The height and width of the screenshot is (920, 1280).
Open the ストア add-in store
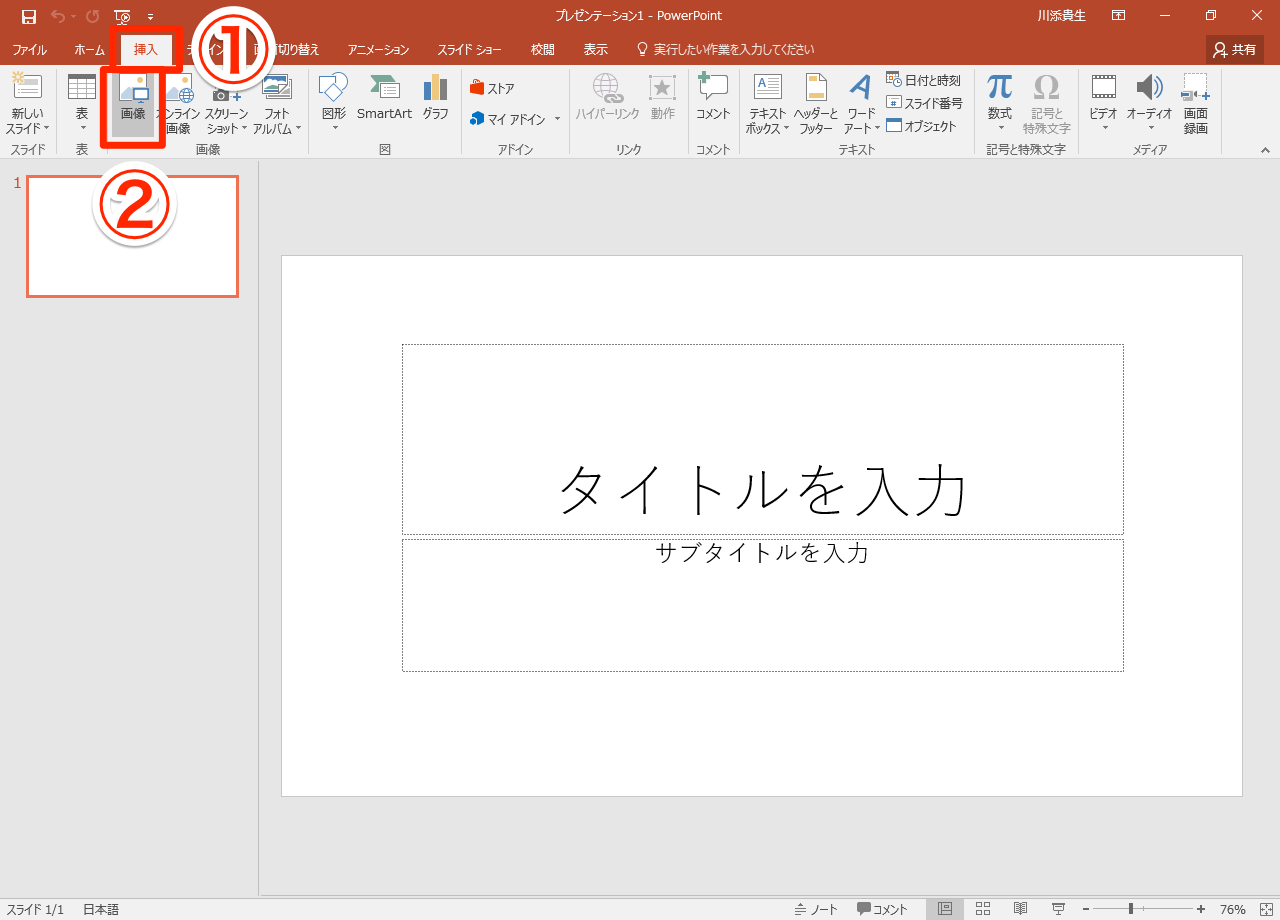(x=492, y=88)
